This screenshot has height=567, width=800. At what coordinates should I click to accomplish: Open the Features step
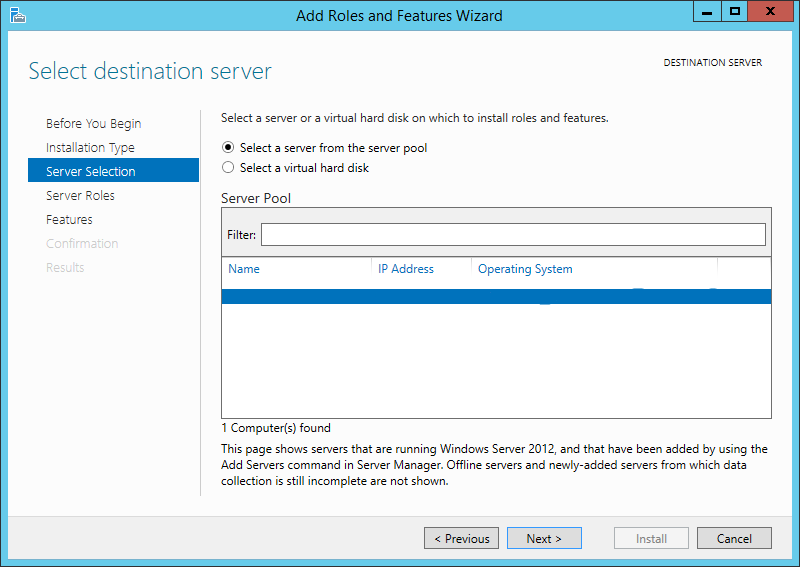[69, 219]
